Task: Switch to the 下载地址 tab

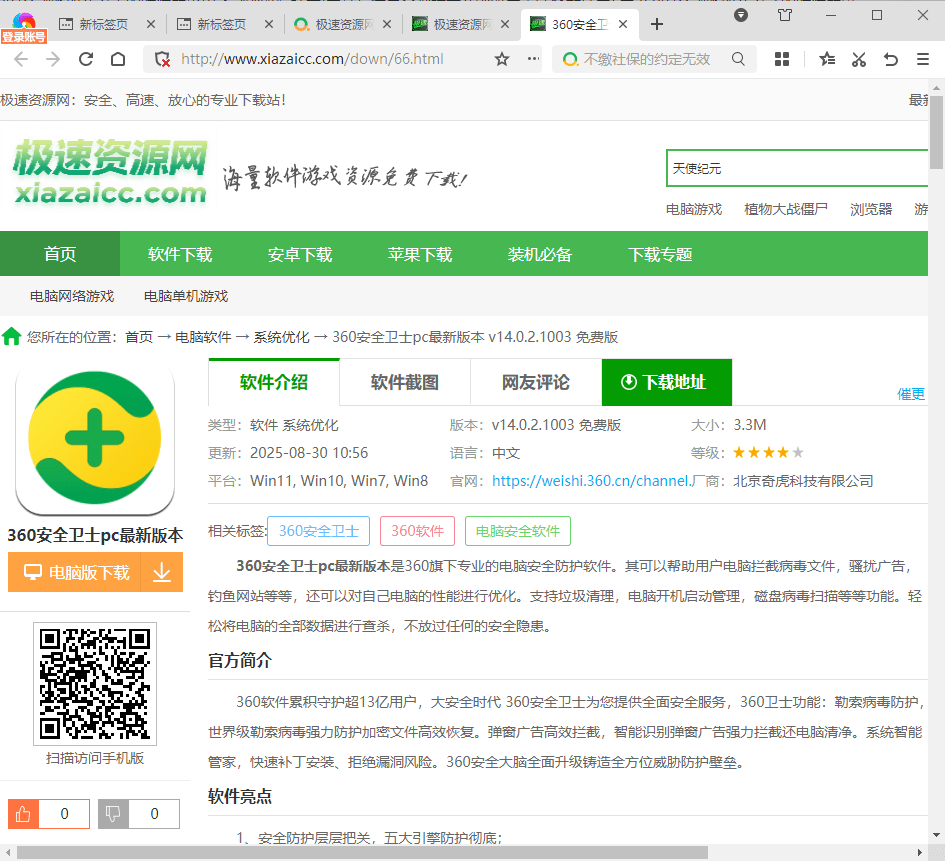Action: [x=666, y=382]
